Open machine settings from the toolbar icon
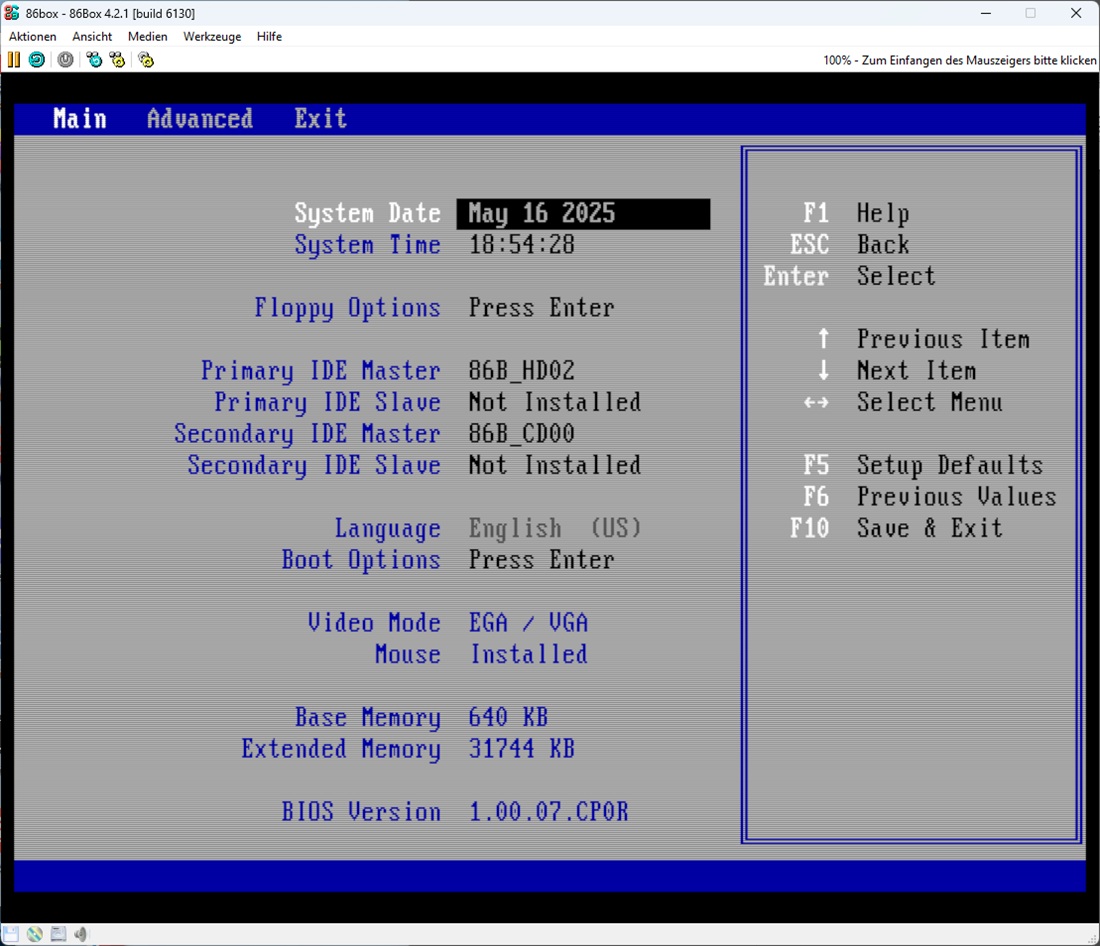 (146, 60)
